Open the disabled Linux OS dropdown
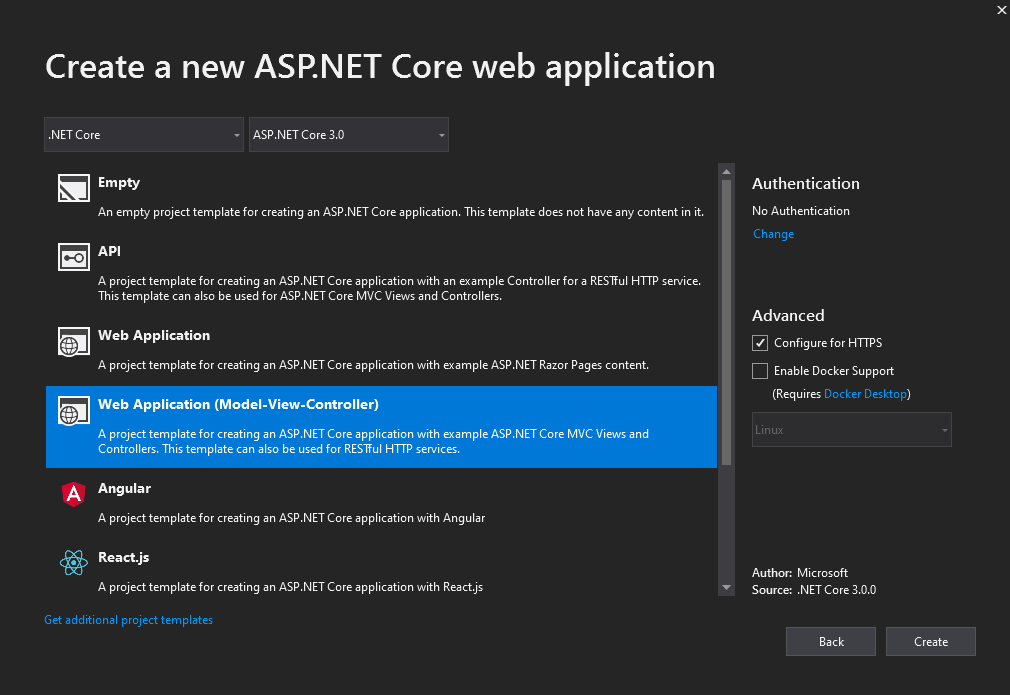Screen dimensions: 1010x695 [x=852, y=430]
